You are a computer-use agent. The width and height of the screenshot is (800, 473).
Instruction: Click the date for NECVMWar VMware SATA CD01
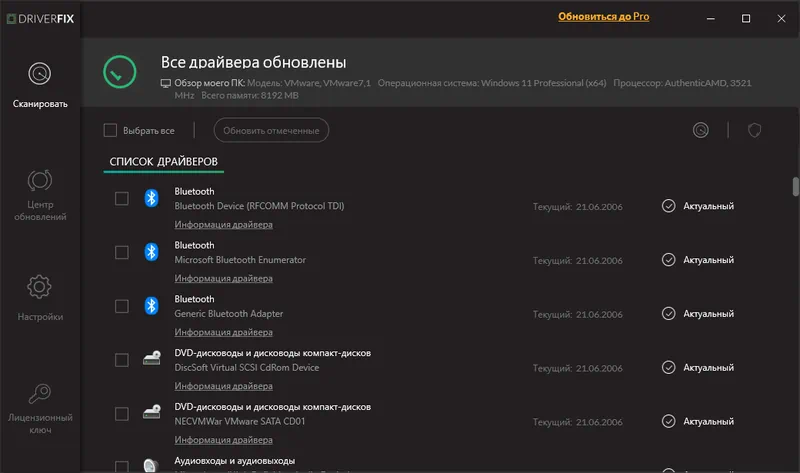pyautogui.click(x=599, y=422)
